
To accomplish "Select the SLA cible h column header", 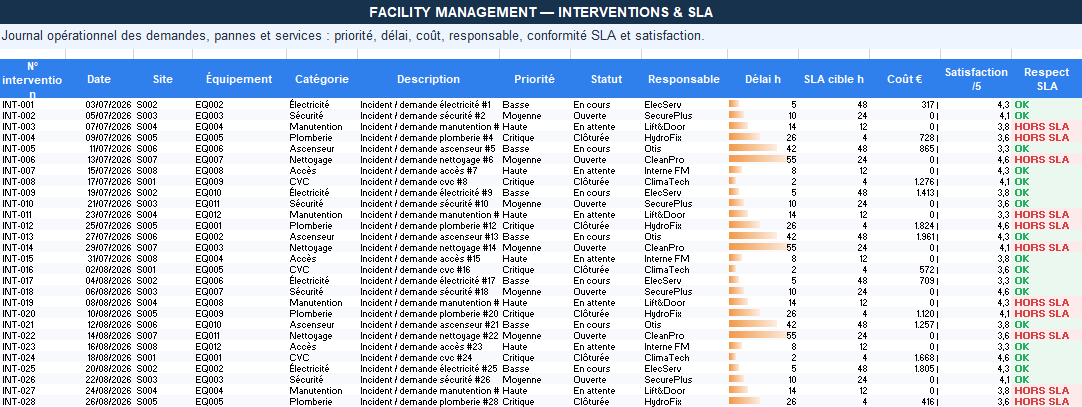I will (x=834, y=79).
